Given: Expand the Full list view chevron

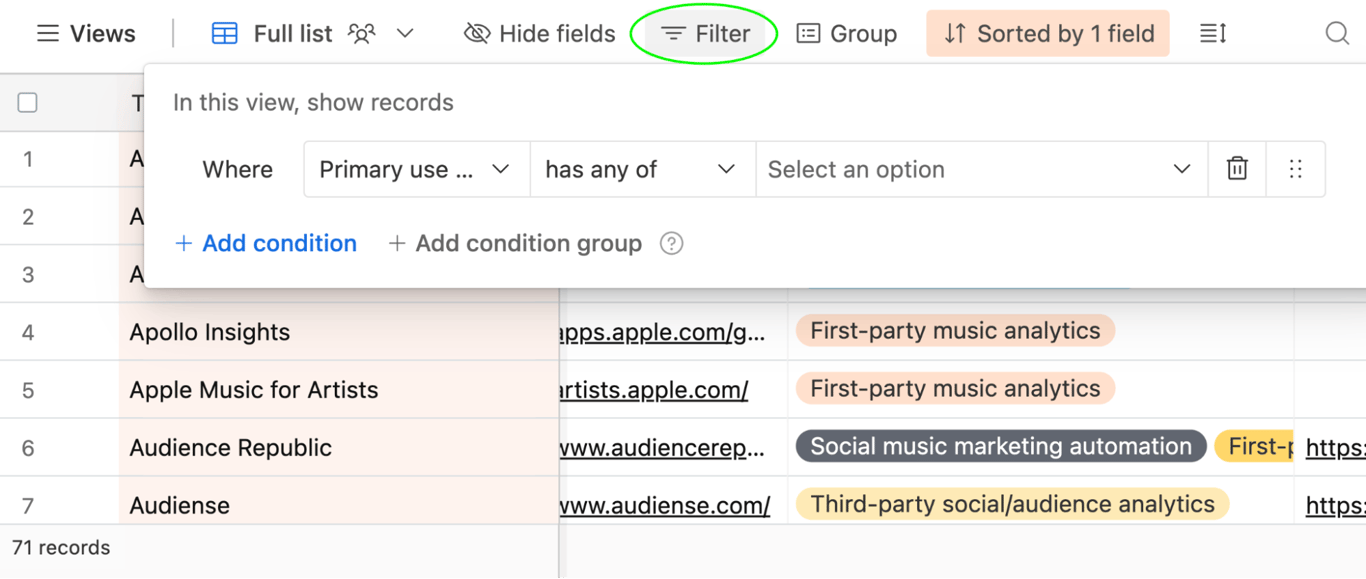Looking at the screenshot, I should pyautogui.click(x=405, y=34).
